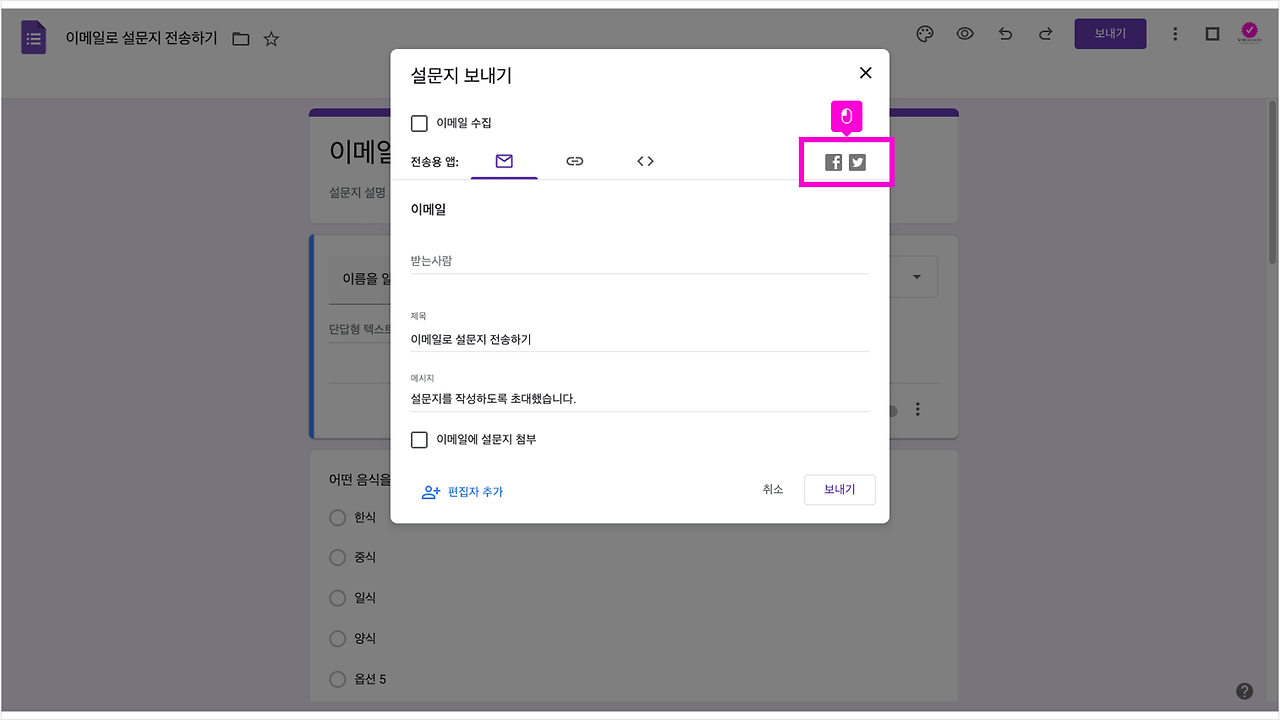Open the top-right overflow menu
This screenshot has width=1280, height=720.
click(1175, 33)
